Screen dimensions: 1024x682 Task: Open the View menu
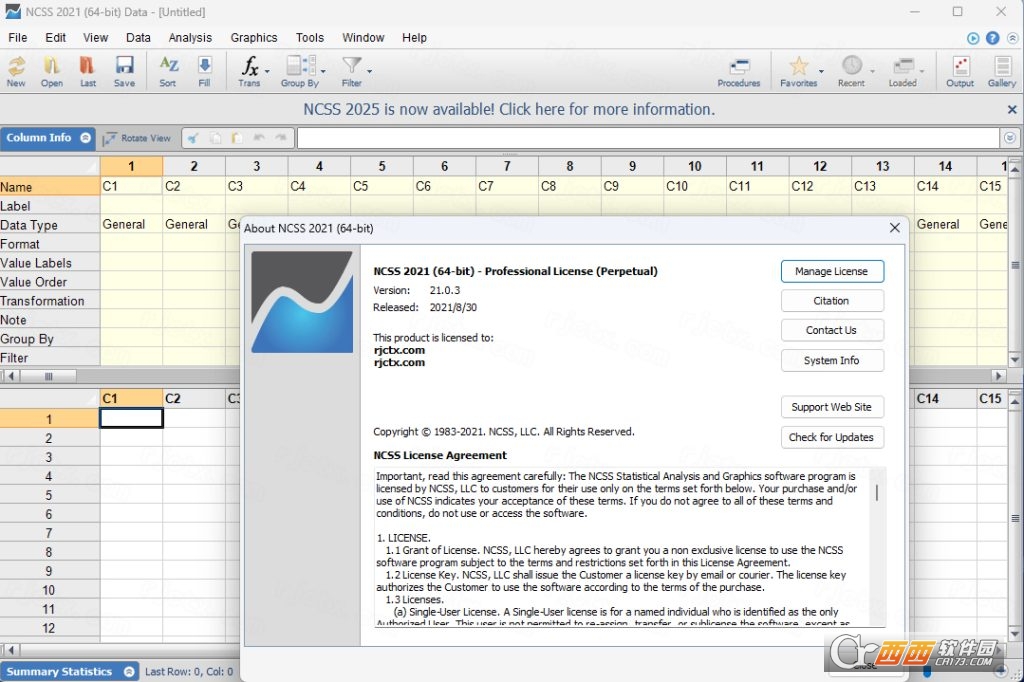tap(95, 38)
